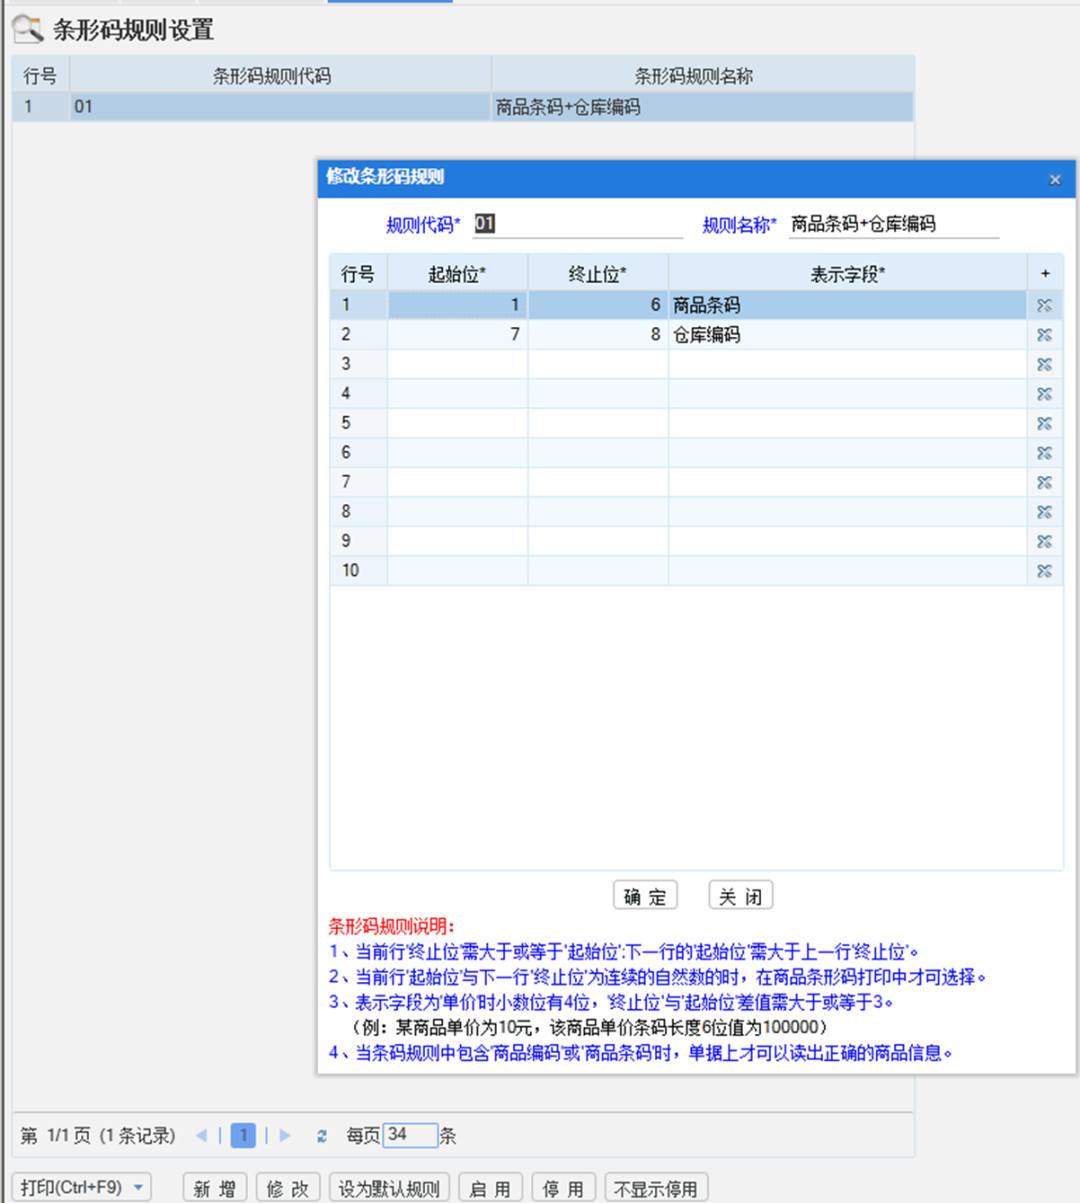Click the 不显示停用 button
1080x1203 pixels.
[x=655, y=1188]
